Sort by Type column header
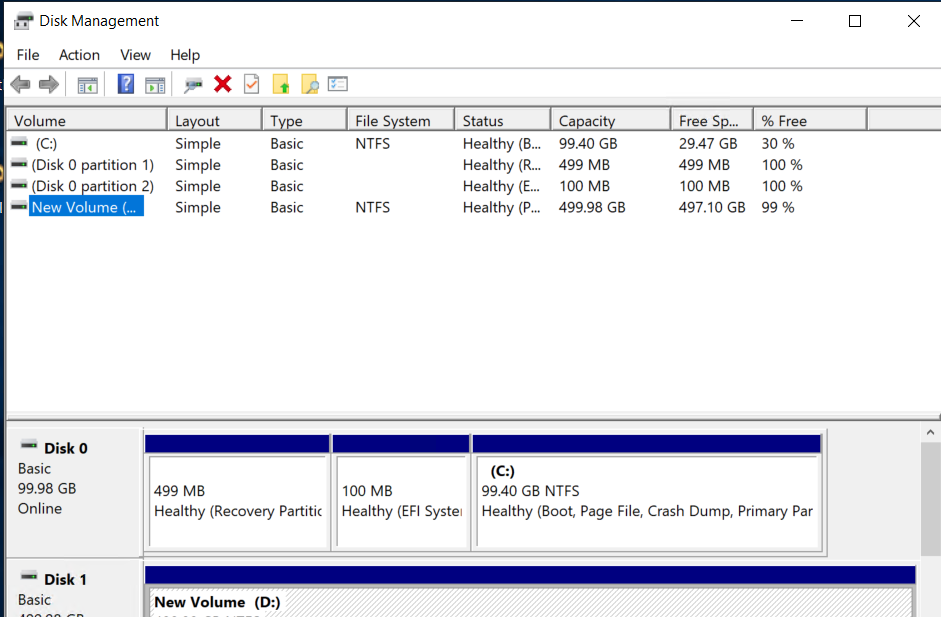941x617 pixels. (x=305, y=121)
